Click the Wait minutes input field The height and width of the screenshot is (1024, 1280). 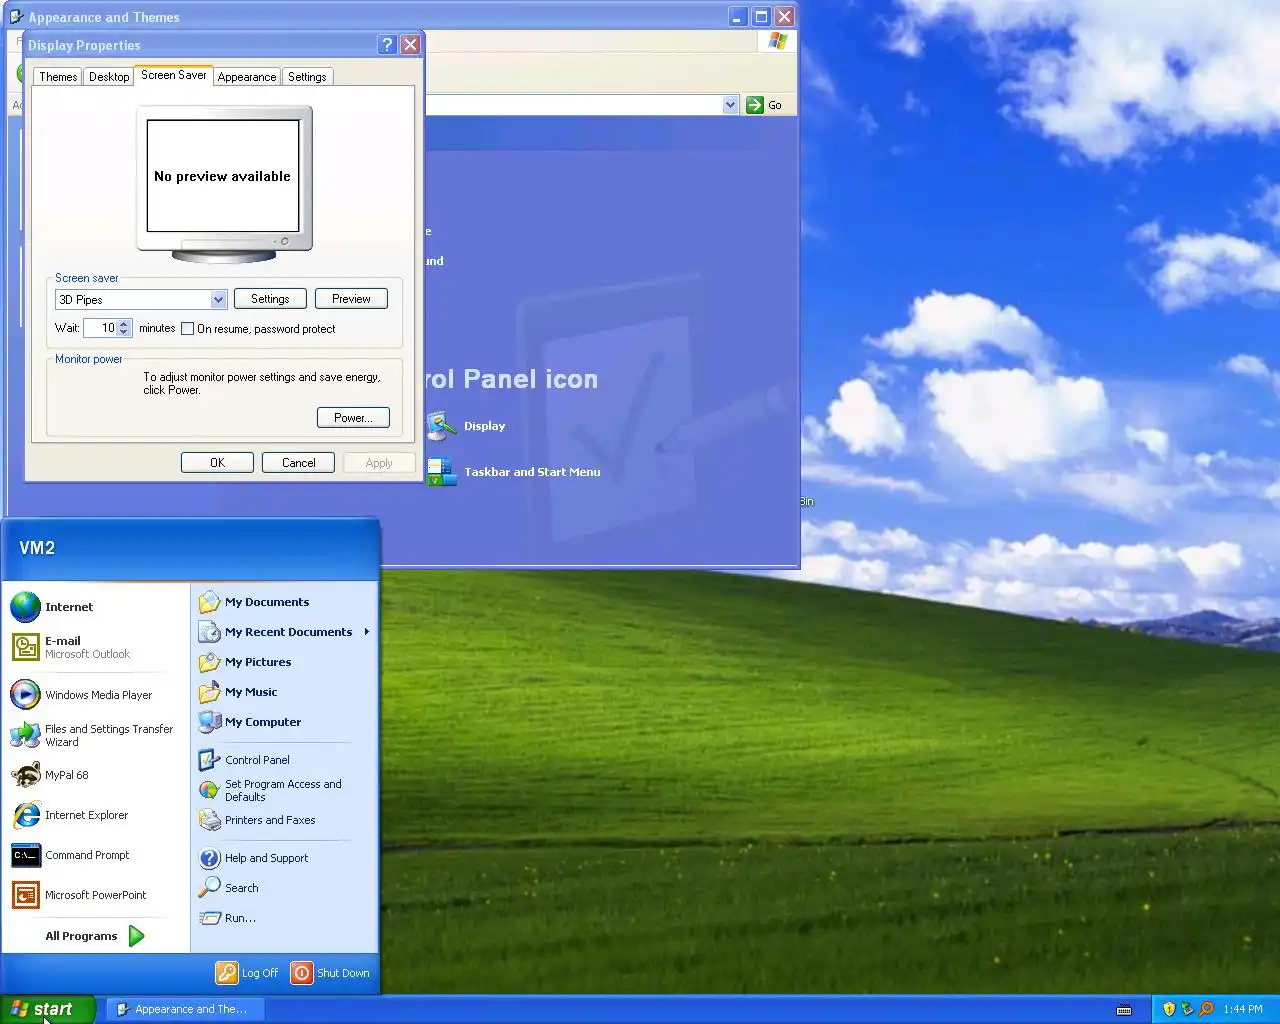[x=101, y=328]
